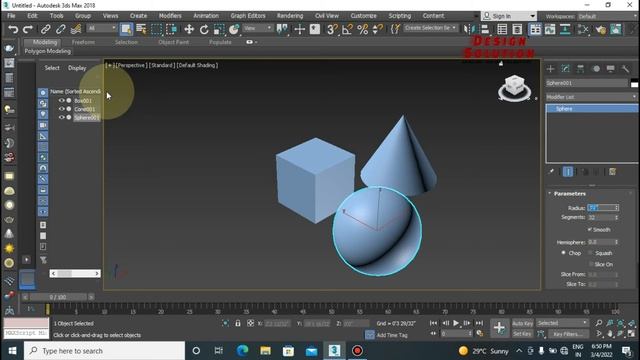Open the Curve Editor icon

click(x=550, y=29)
